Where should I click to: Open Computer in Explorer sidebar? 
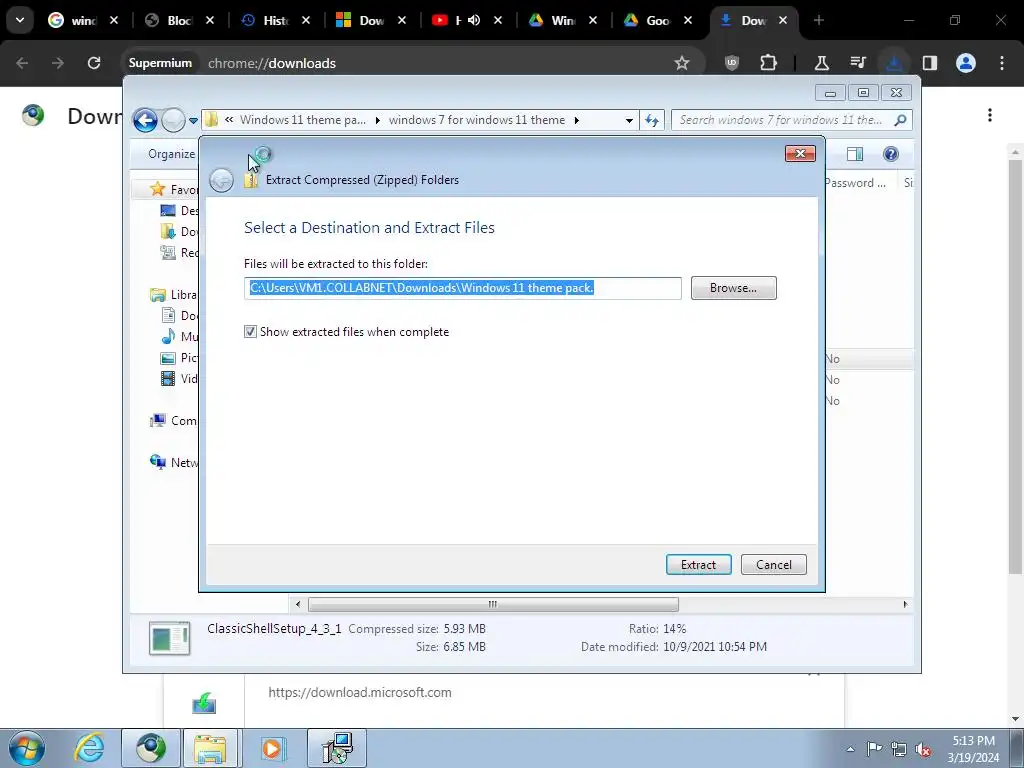[x=174, y=421]
